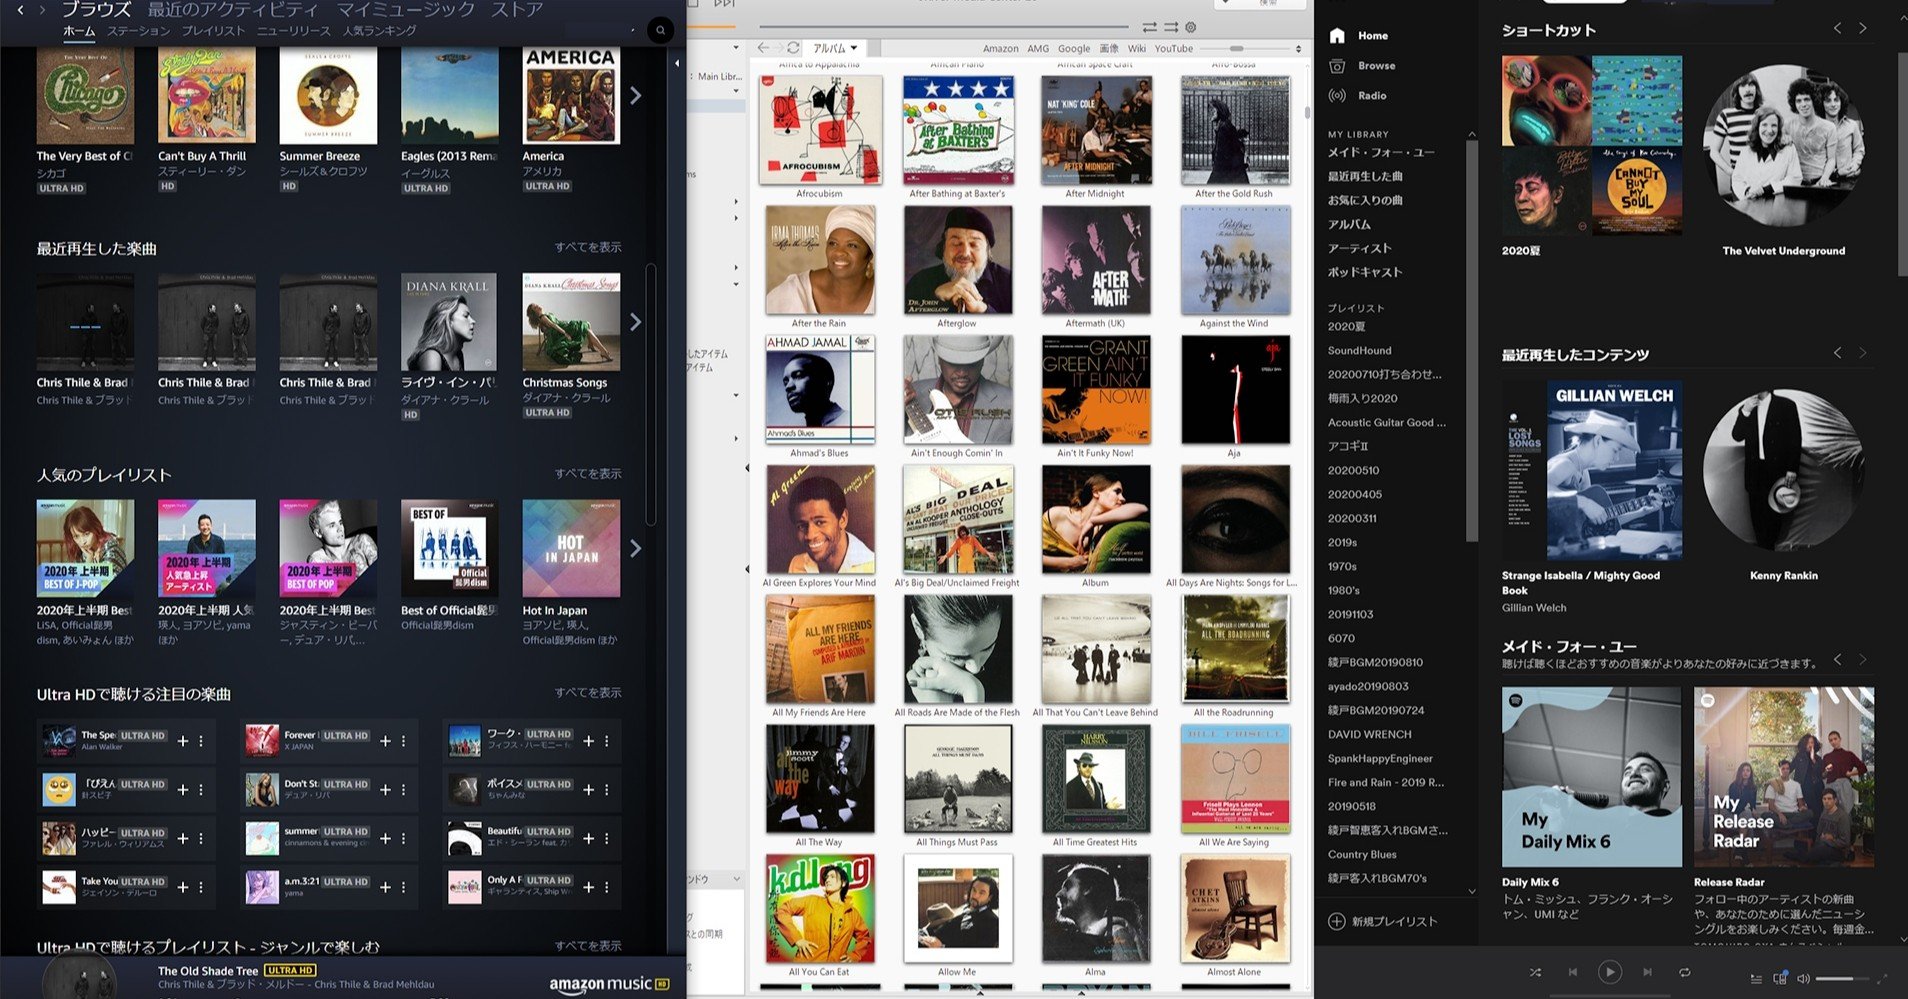1908x999 pixels.
Task: Switch to the ステーション tab
Action: pos(139,31)
